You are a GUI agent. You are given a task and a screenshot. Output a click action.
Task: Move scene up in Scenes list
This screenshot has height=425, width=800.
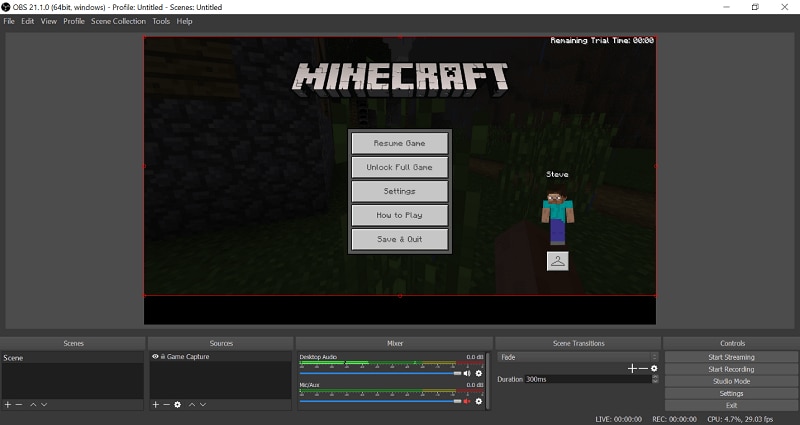coord(33,405)
